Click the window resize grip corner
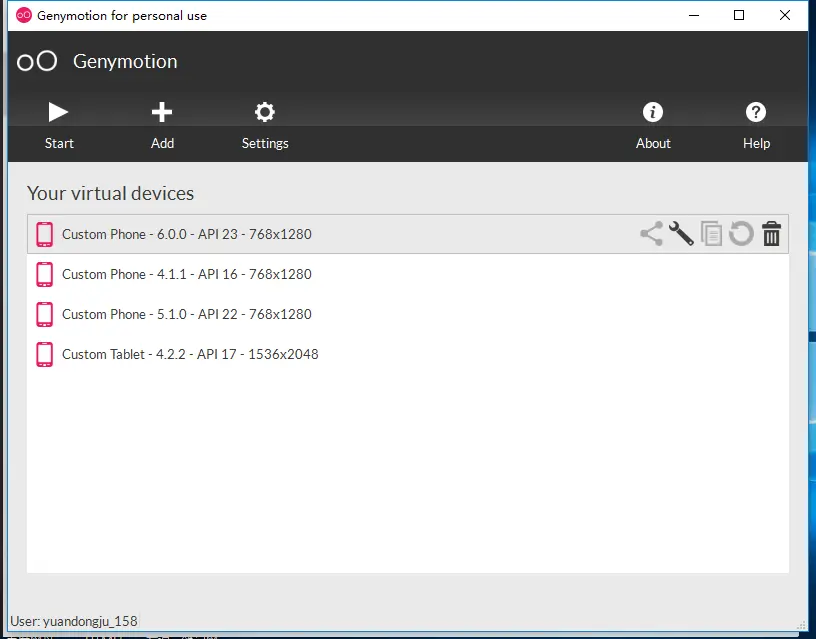 coord(801,626)
